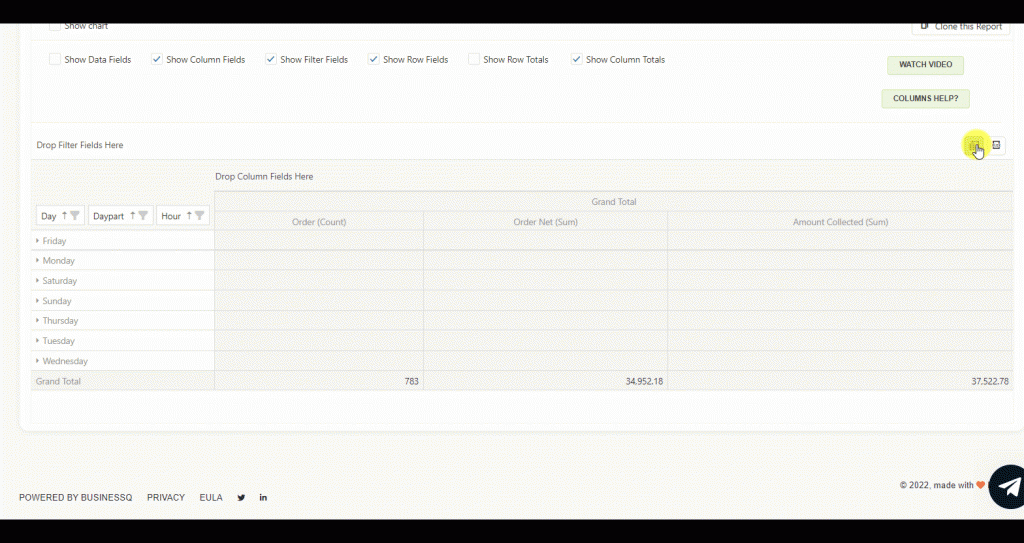Click the COLUMNS HELP? button
The image size is (1024, 543).
925,99
